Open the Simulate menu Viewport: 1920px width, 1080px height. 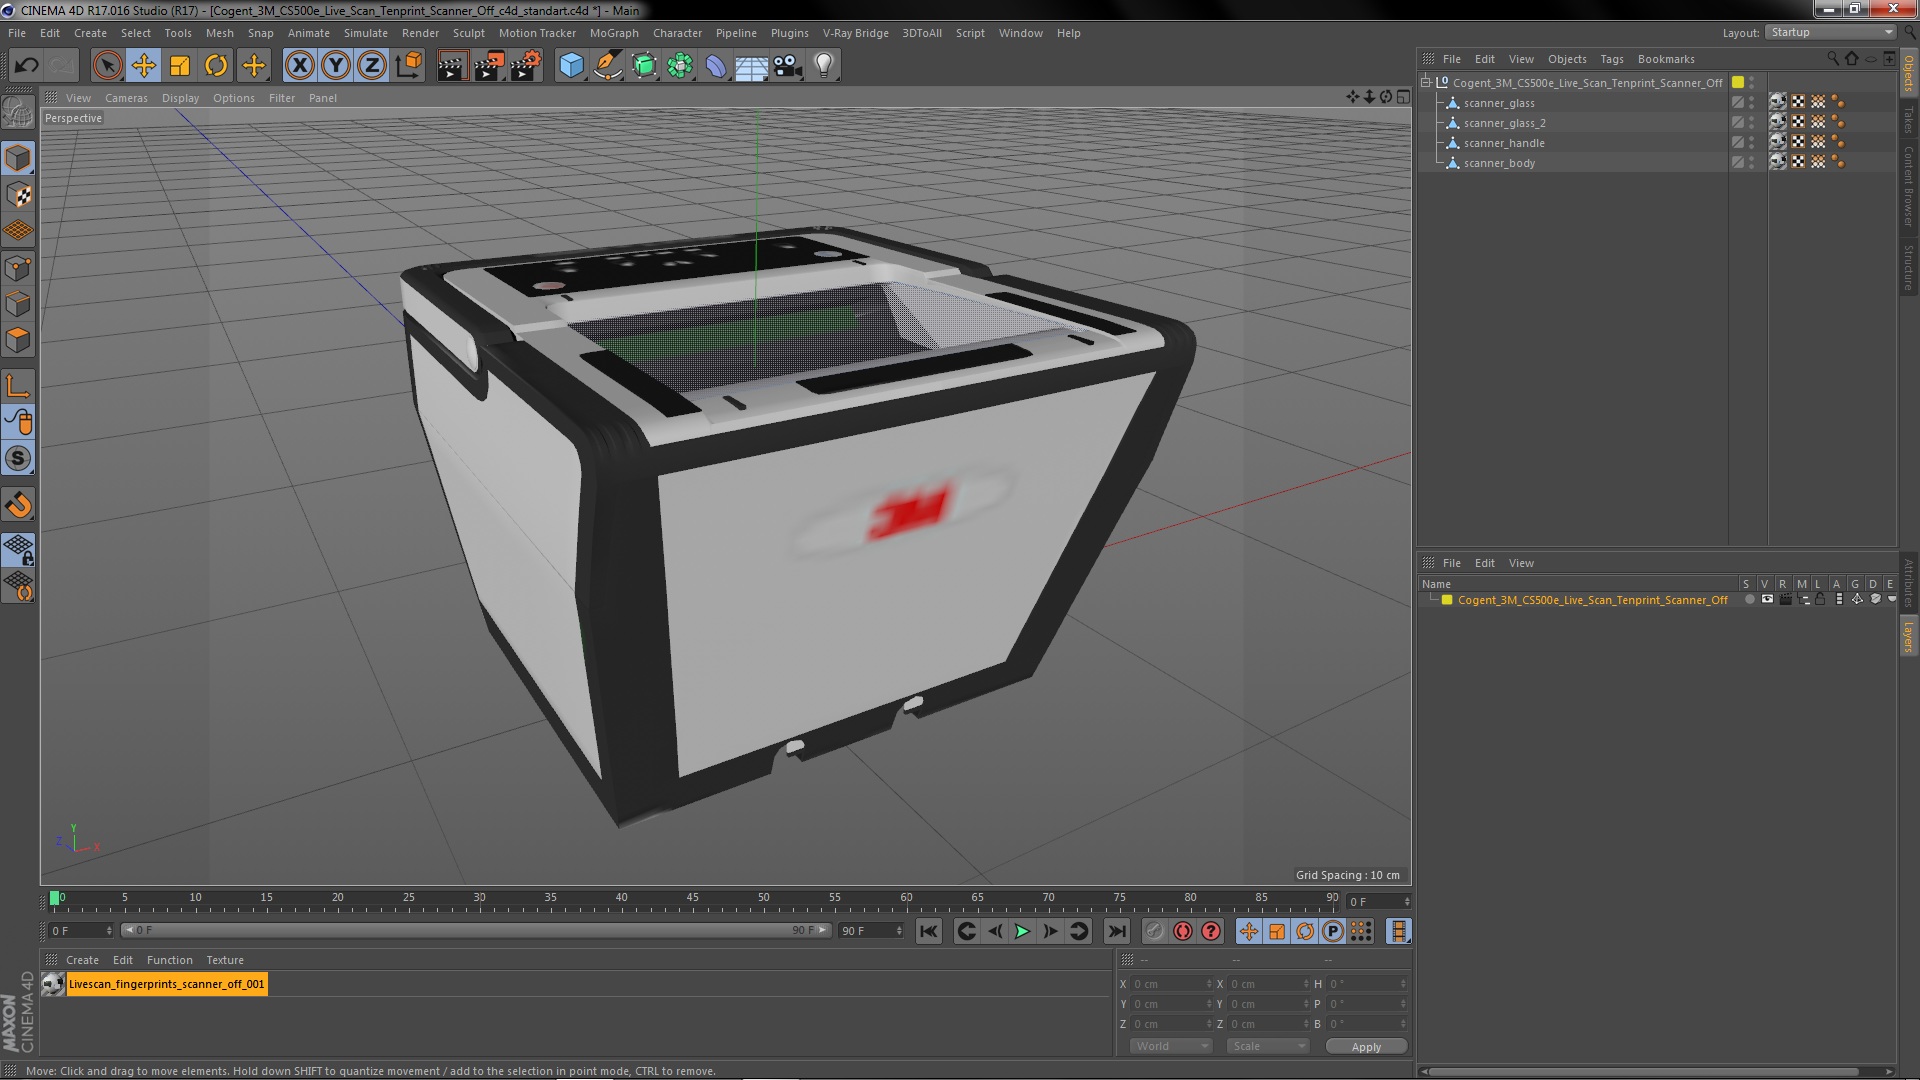[x=365, y=33]
